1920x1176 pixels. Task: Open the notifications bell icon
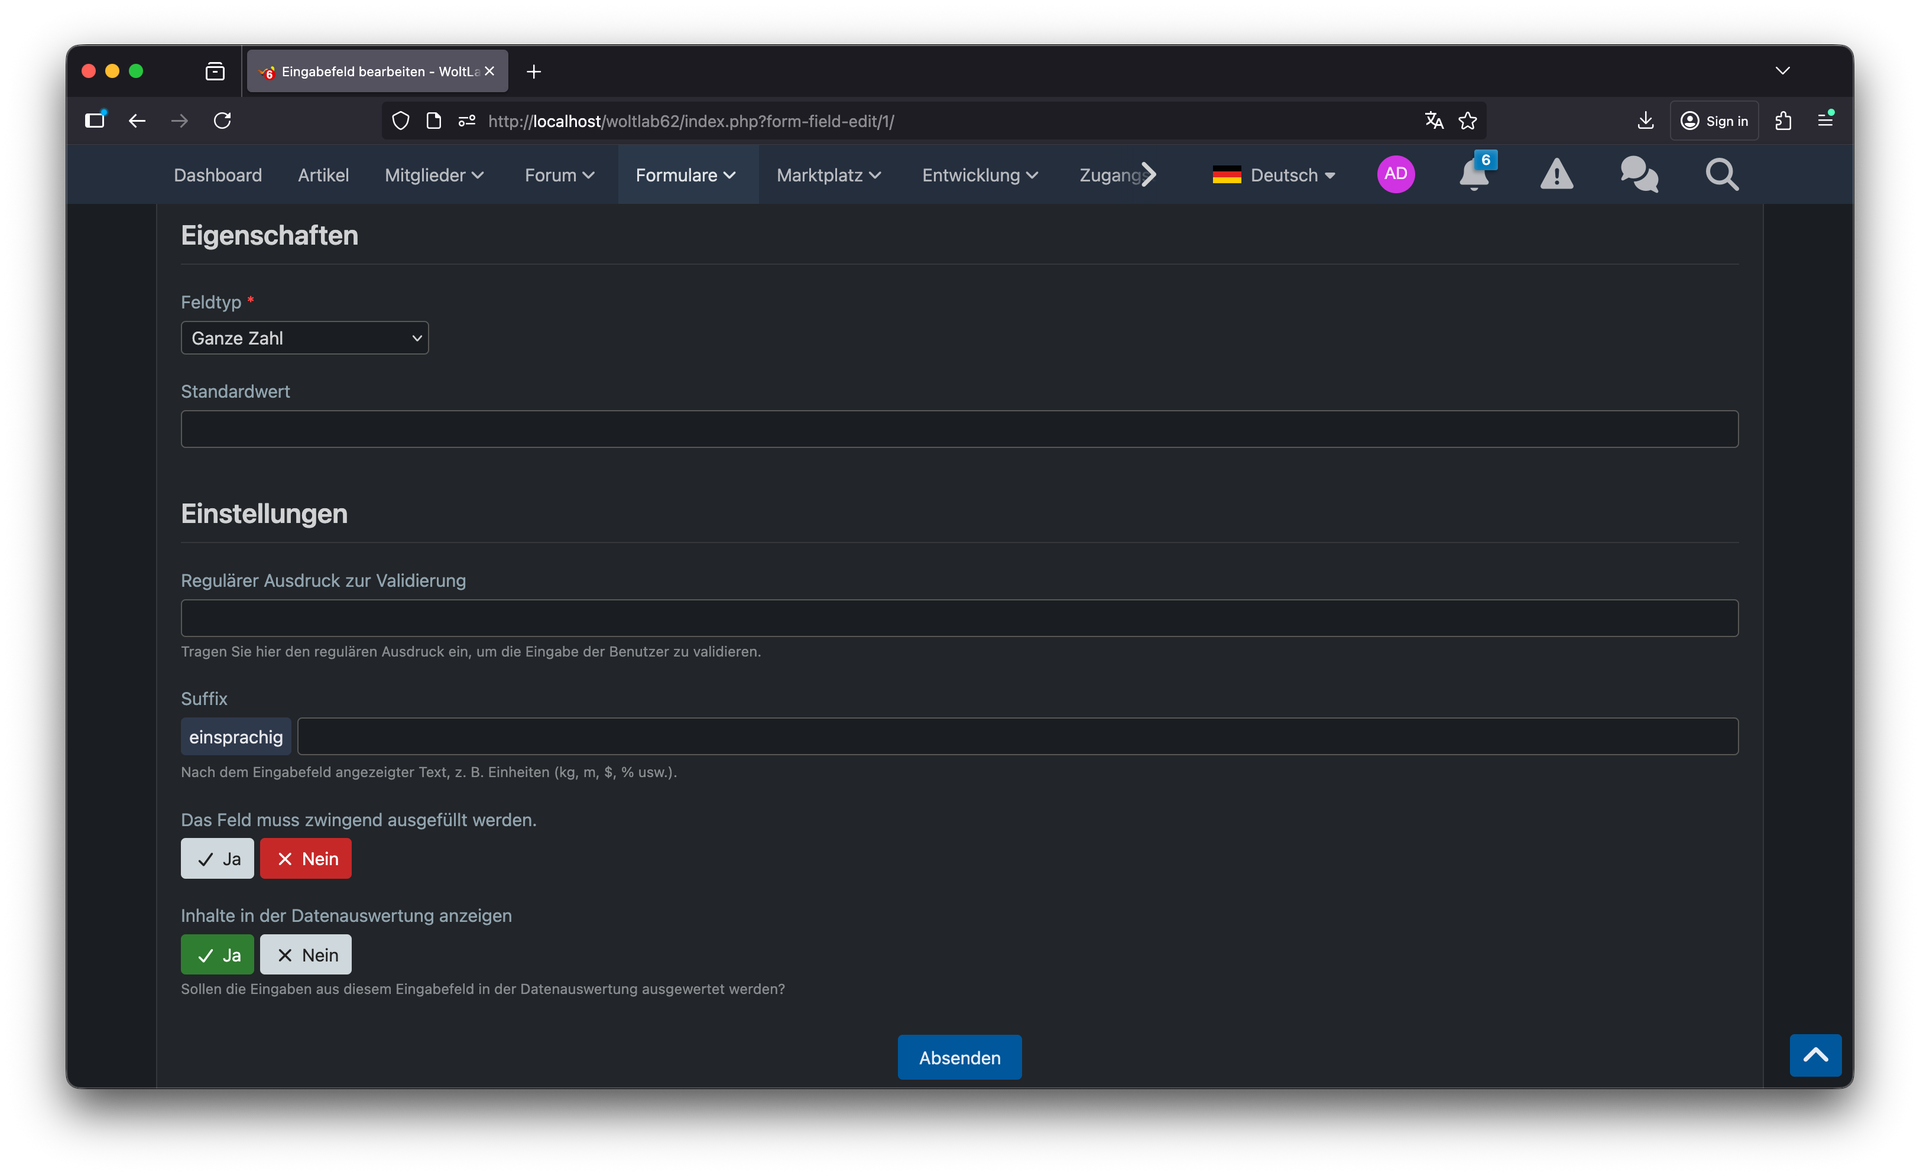[x=1473, y=175]
